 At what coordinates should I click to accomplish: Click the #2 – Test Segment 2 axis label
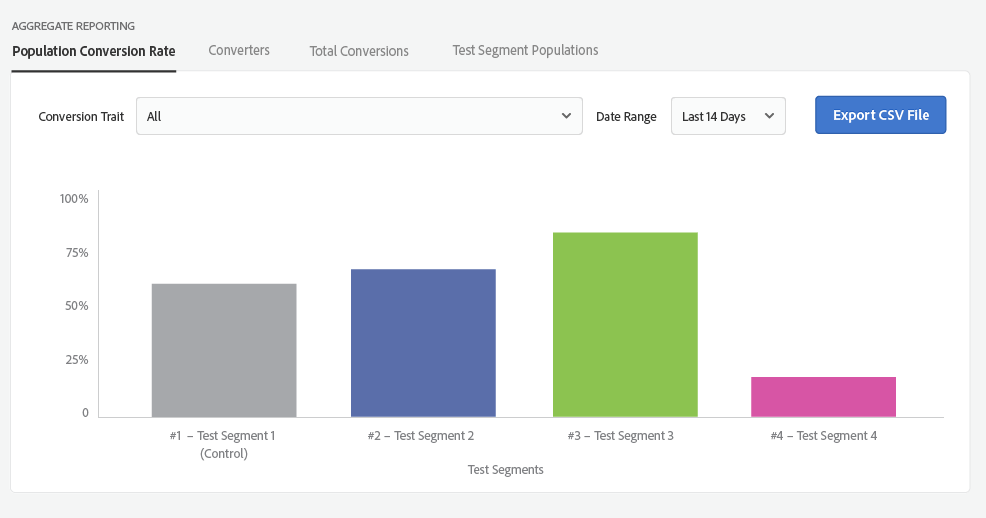[421, 436]
